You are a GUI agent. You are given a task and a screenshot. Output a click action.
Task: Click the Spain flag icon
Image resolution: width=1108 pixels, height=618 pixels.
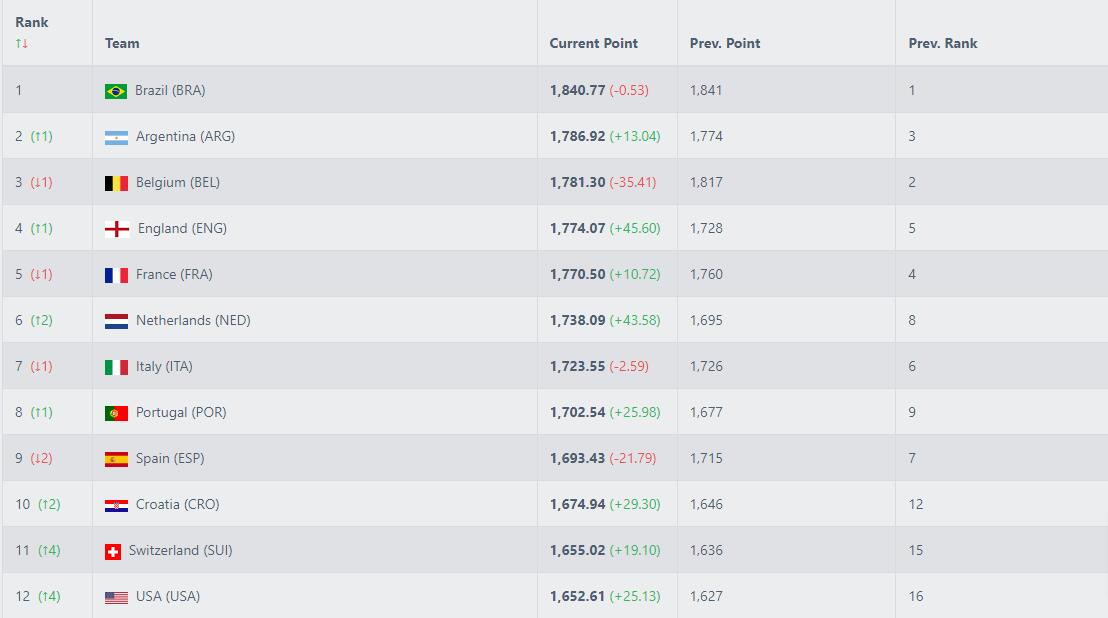pyautogui.click(x=116, y=459)
